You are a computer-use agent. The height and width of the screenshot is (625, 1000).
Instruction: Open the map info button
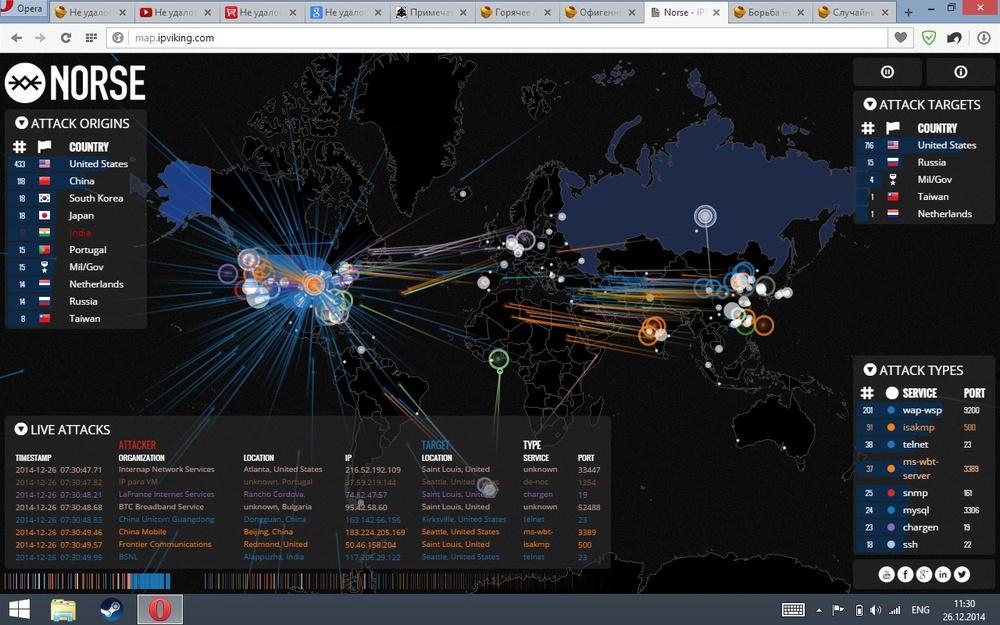[x=960, y=72]
